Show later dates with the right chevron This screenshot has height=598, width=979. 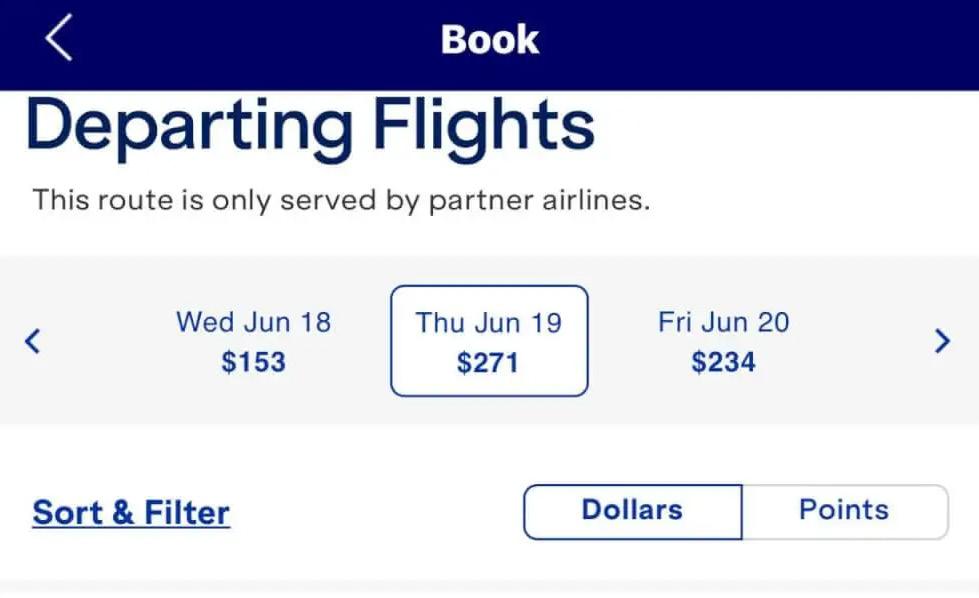(x=942, y=341)
